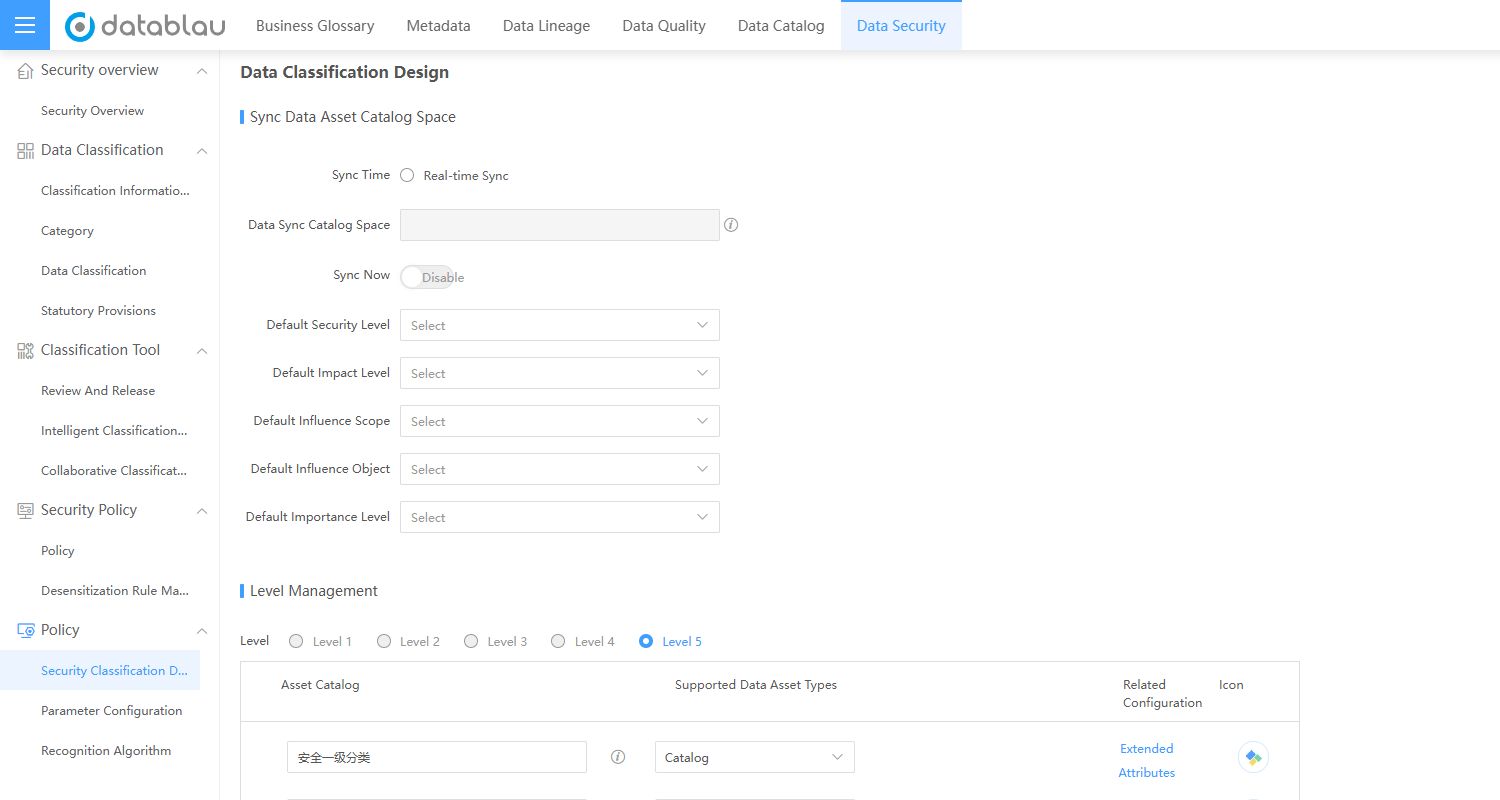This screenshot has width=1500, height=800.
Task: Select the Level 5 radio option
Action: tap(646, 641)
